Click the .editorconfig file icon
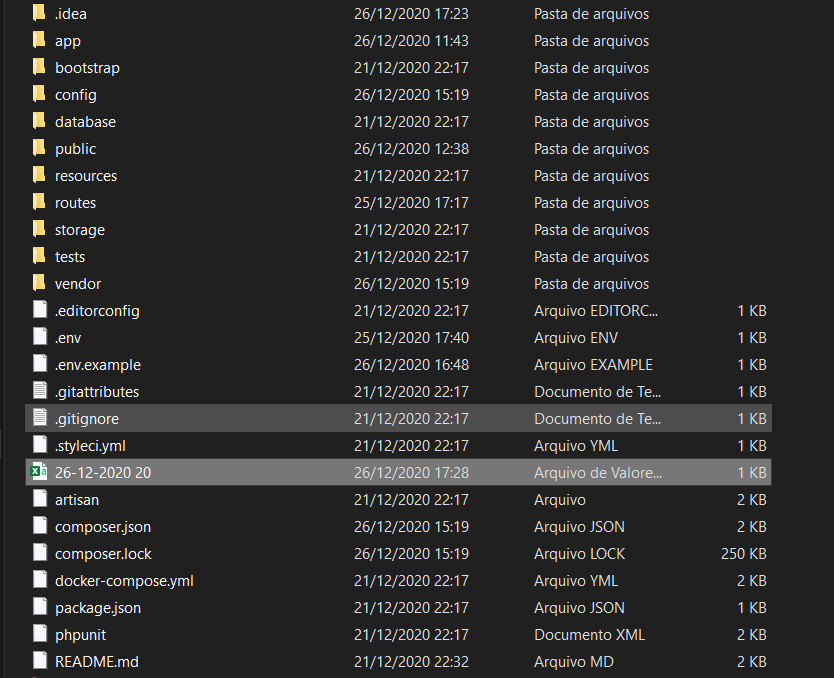The height and width of the screenshot is (678, 834). click(40, 309)
